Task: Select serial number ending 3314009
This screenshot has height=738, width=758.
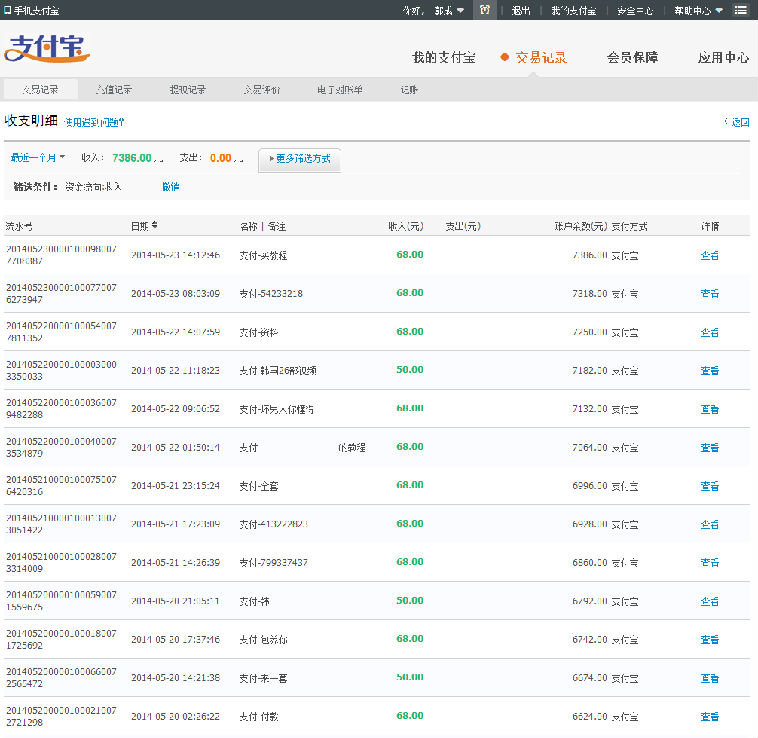Action: pyautogui.click(x=61, y=563)
